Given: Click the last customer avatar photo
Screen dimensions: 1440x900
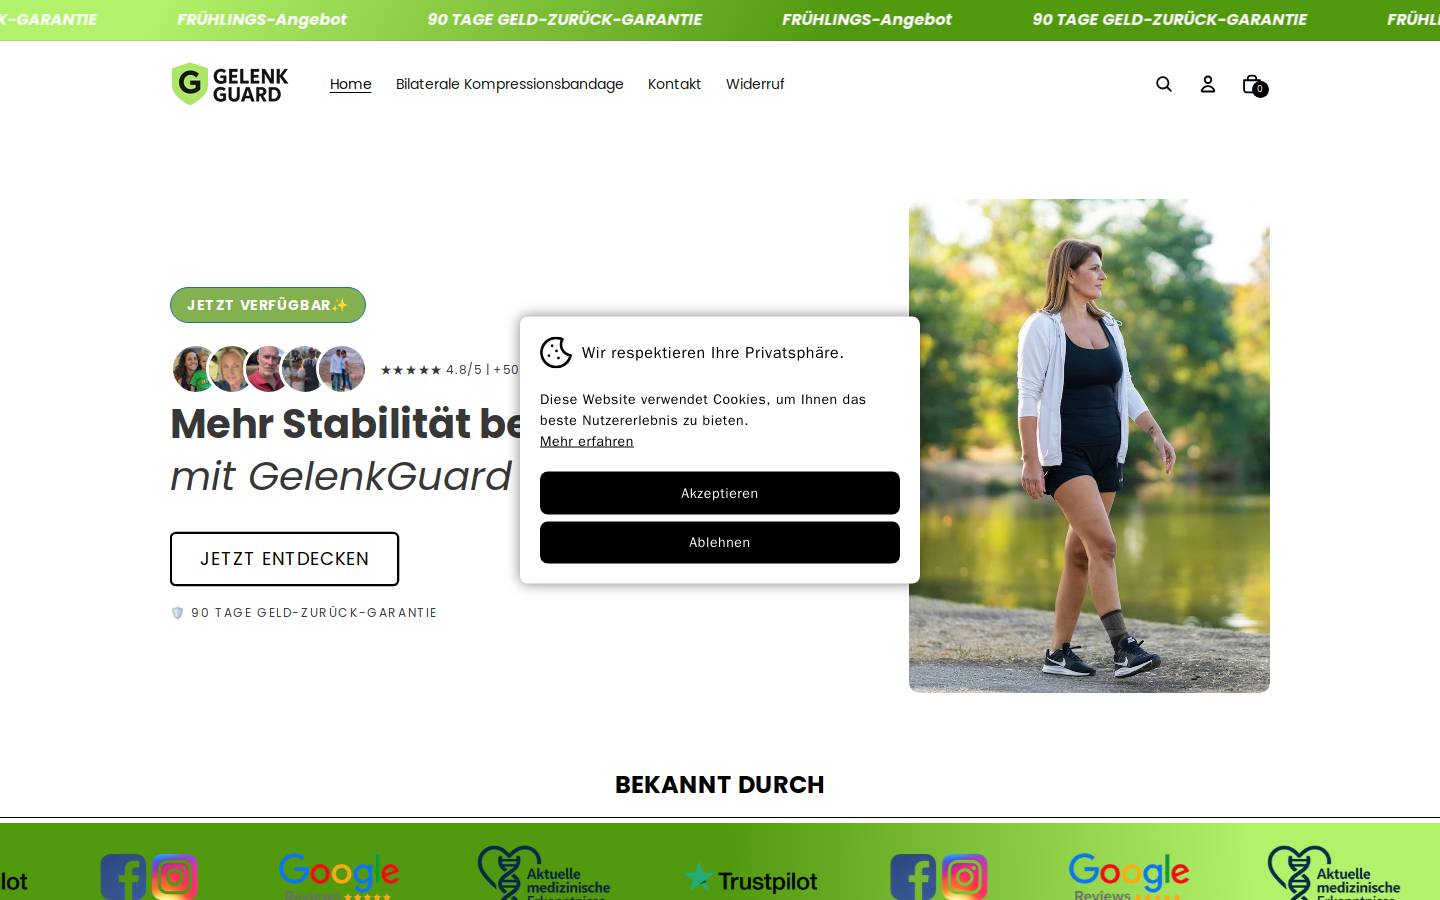Looking at the screenshot, I should point(343,369).
